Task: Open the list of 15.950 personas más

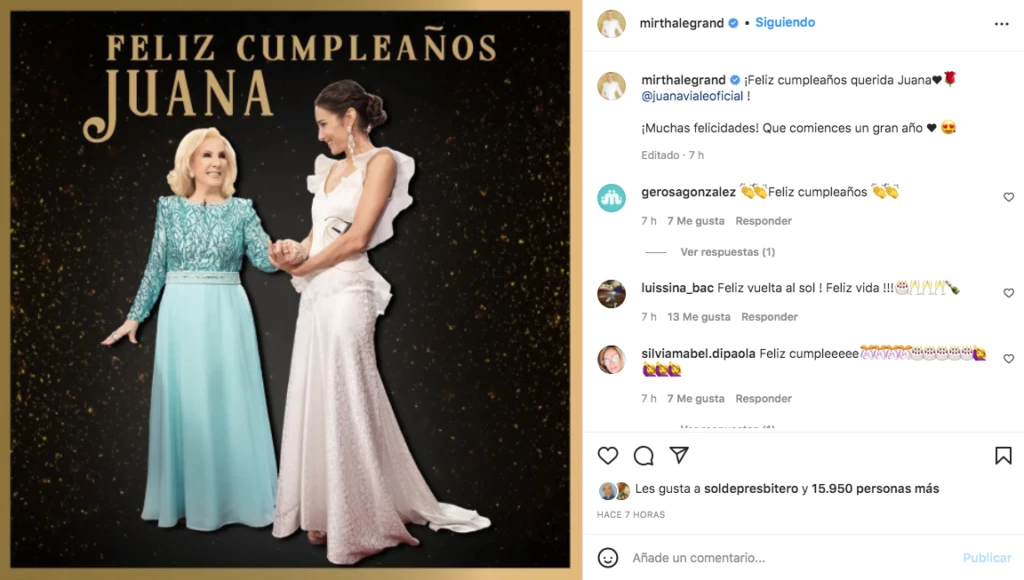Action: (x=875, y=489)
